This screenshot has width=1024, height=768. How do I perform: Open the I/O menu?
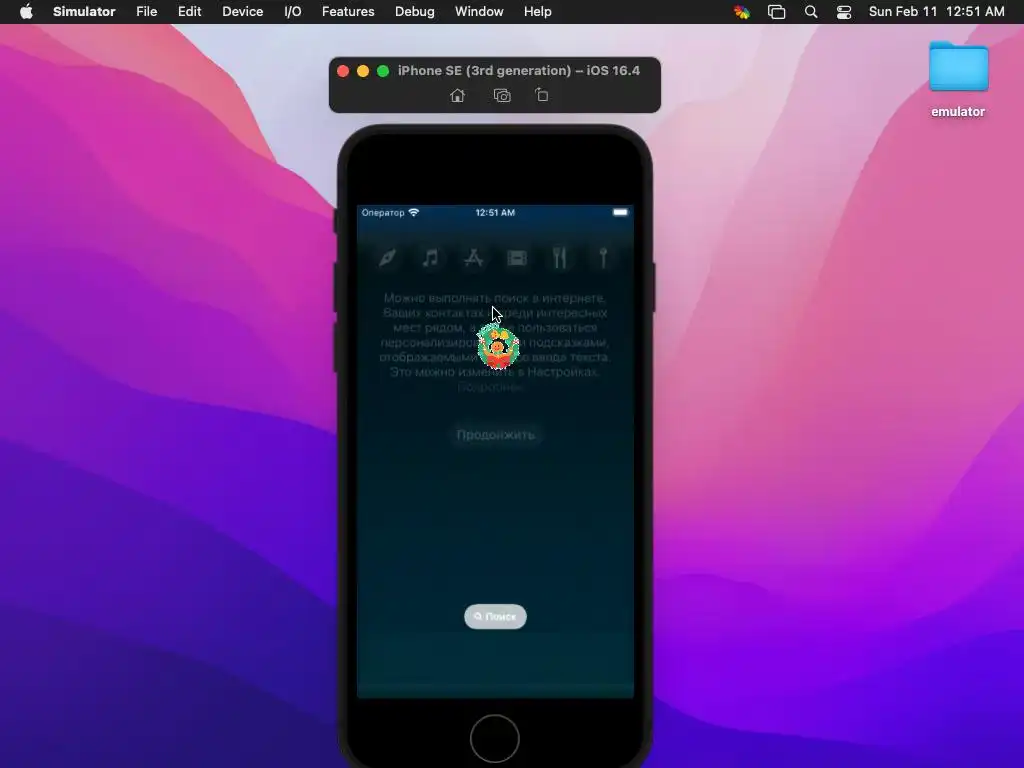293,12
